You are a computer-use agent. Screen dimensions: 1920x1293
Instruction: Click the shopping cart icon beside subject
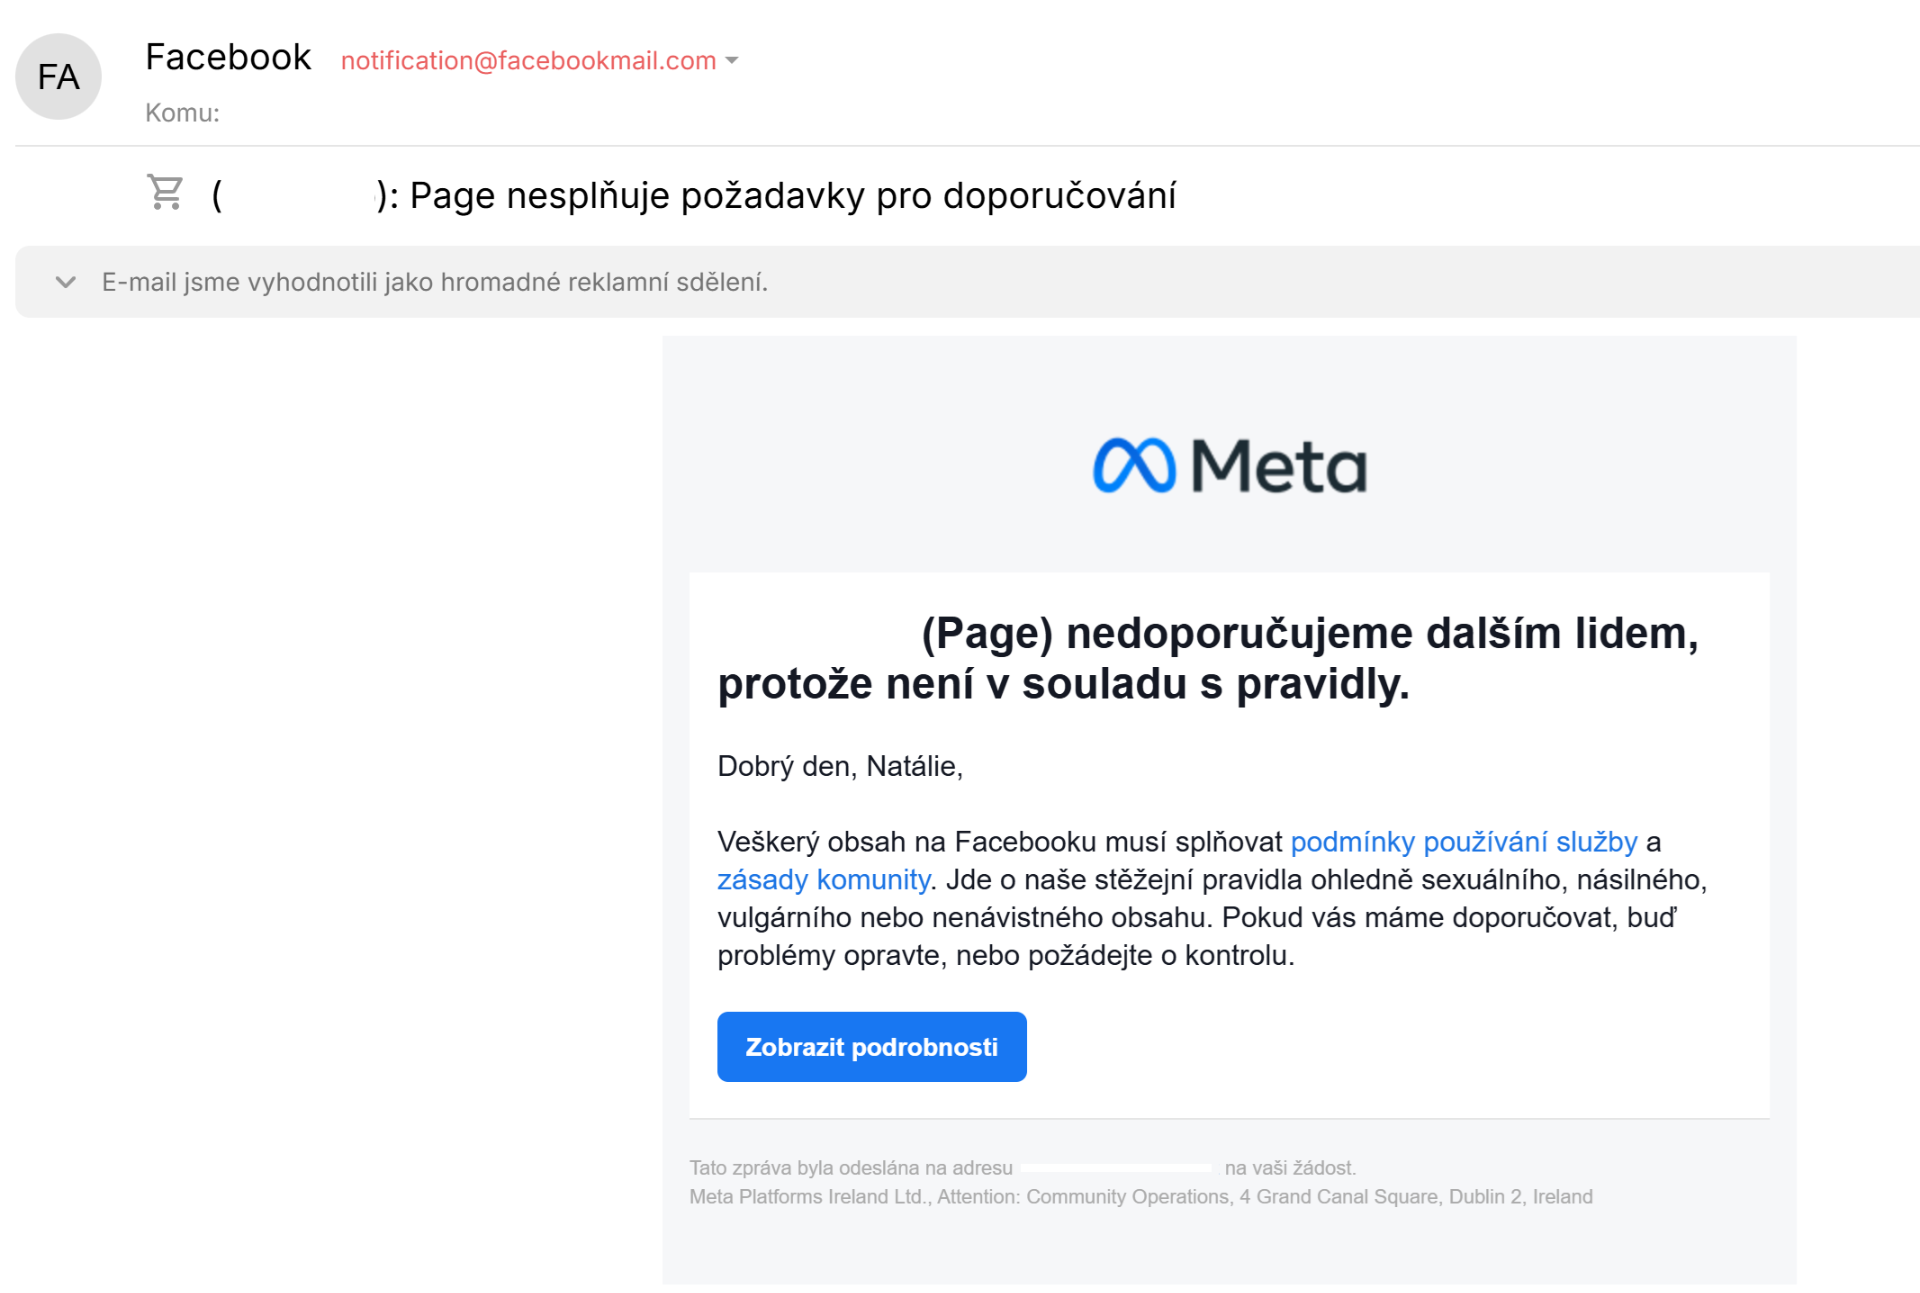(165, 192)
